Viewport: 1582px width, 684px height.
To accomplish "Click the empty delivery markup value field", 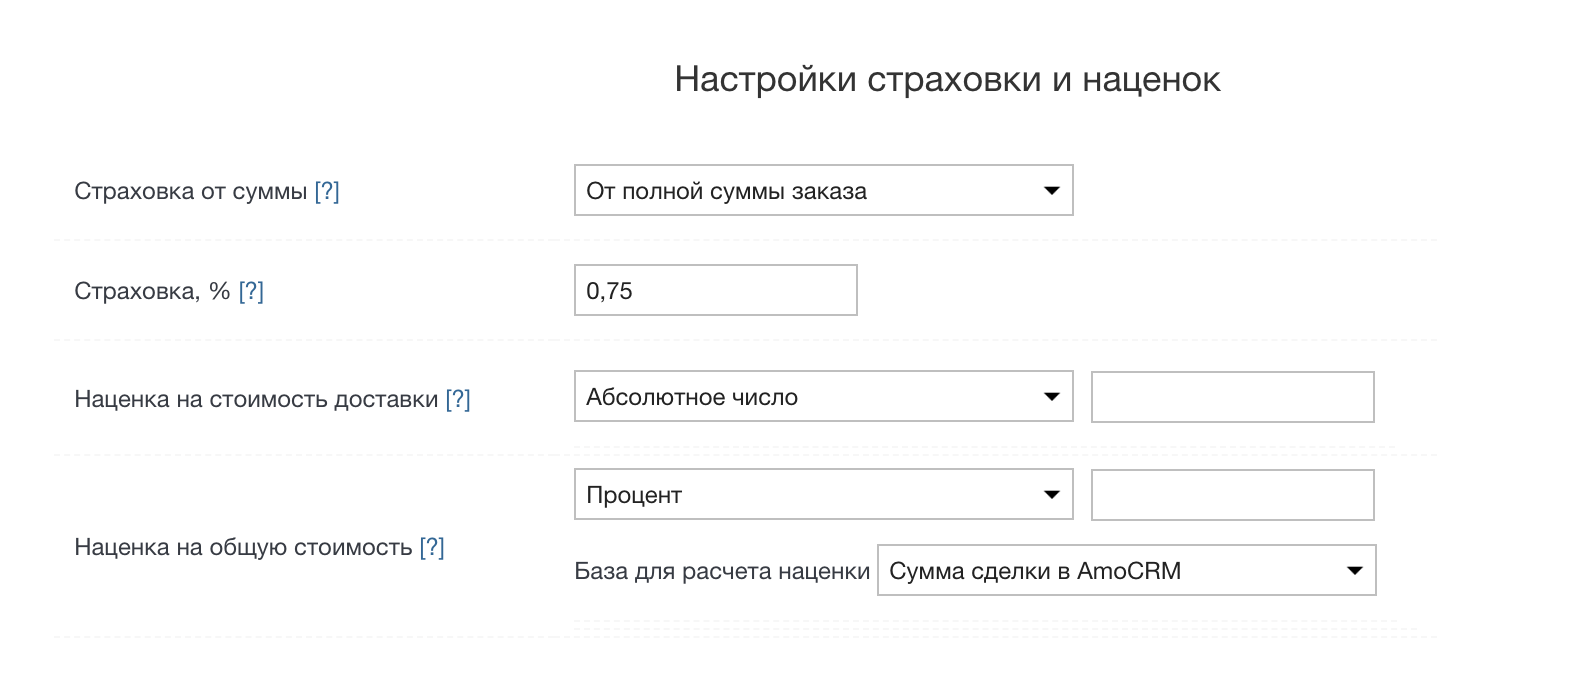I will tap(1231, 396).
